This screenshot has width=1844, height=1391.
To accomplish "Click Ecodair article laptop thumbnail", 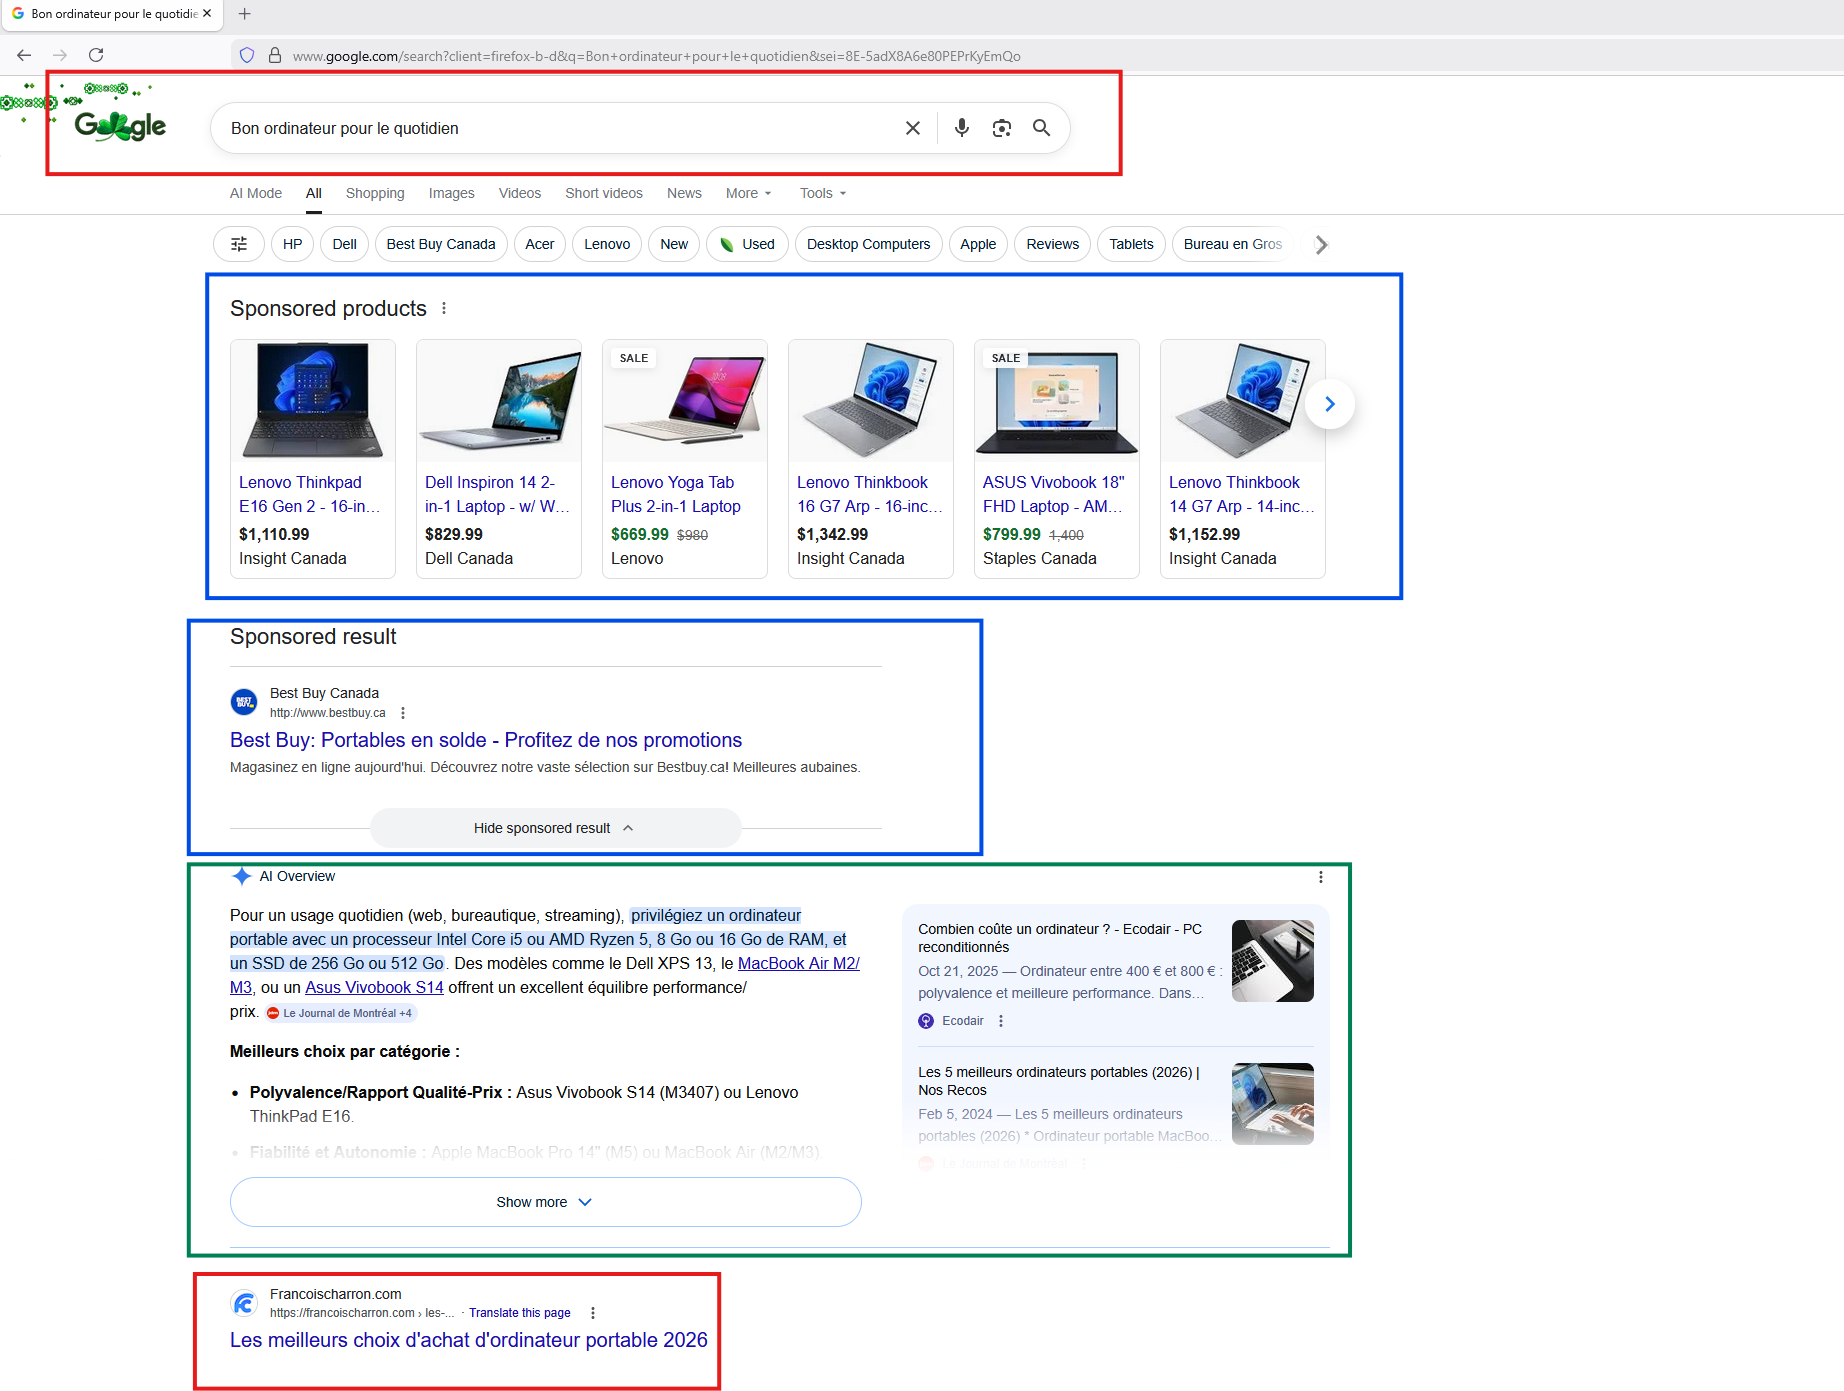I will click(x=1272, y=961).
